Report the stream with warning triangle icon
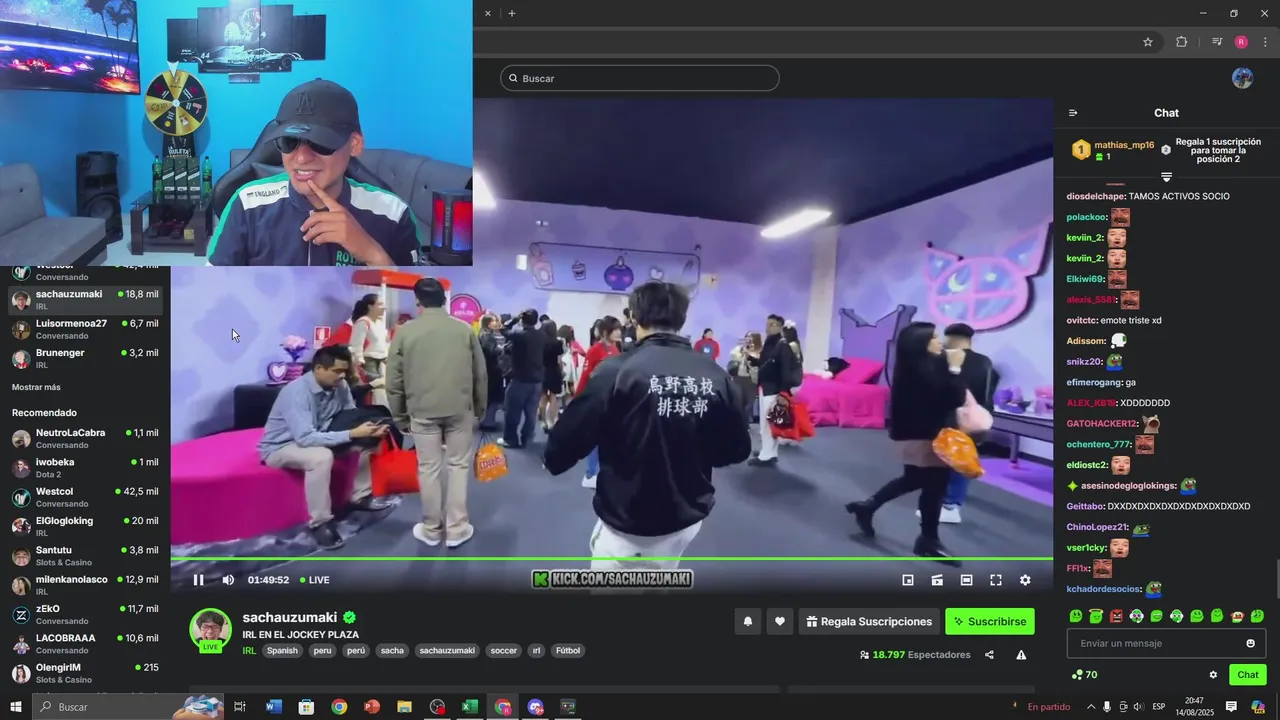This screenshot has width=1280, height=720. coord(1021,655)
